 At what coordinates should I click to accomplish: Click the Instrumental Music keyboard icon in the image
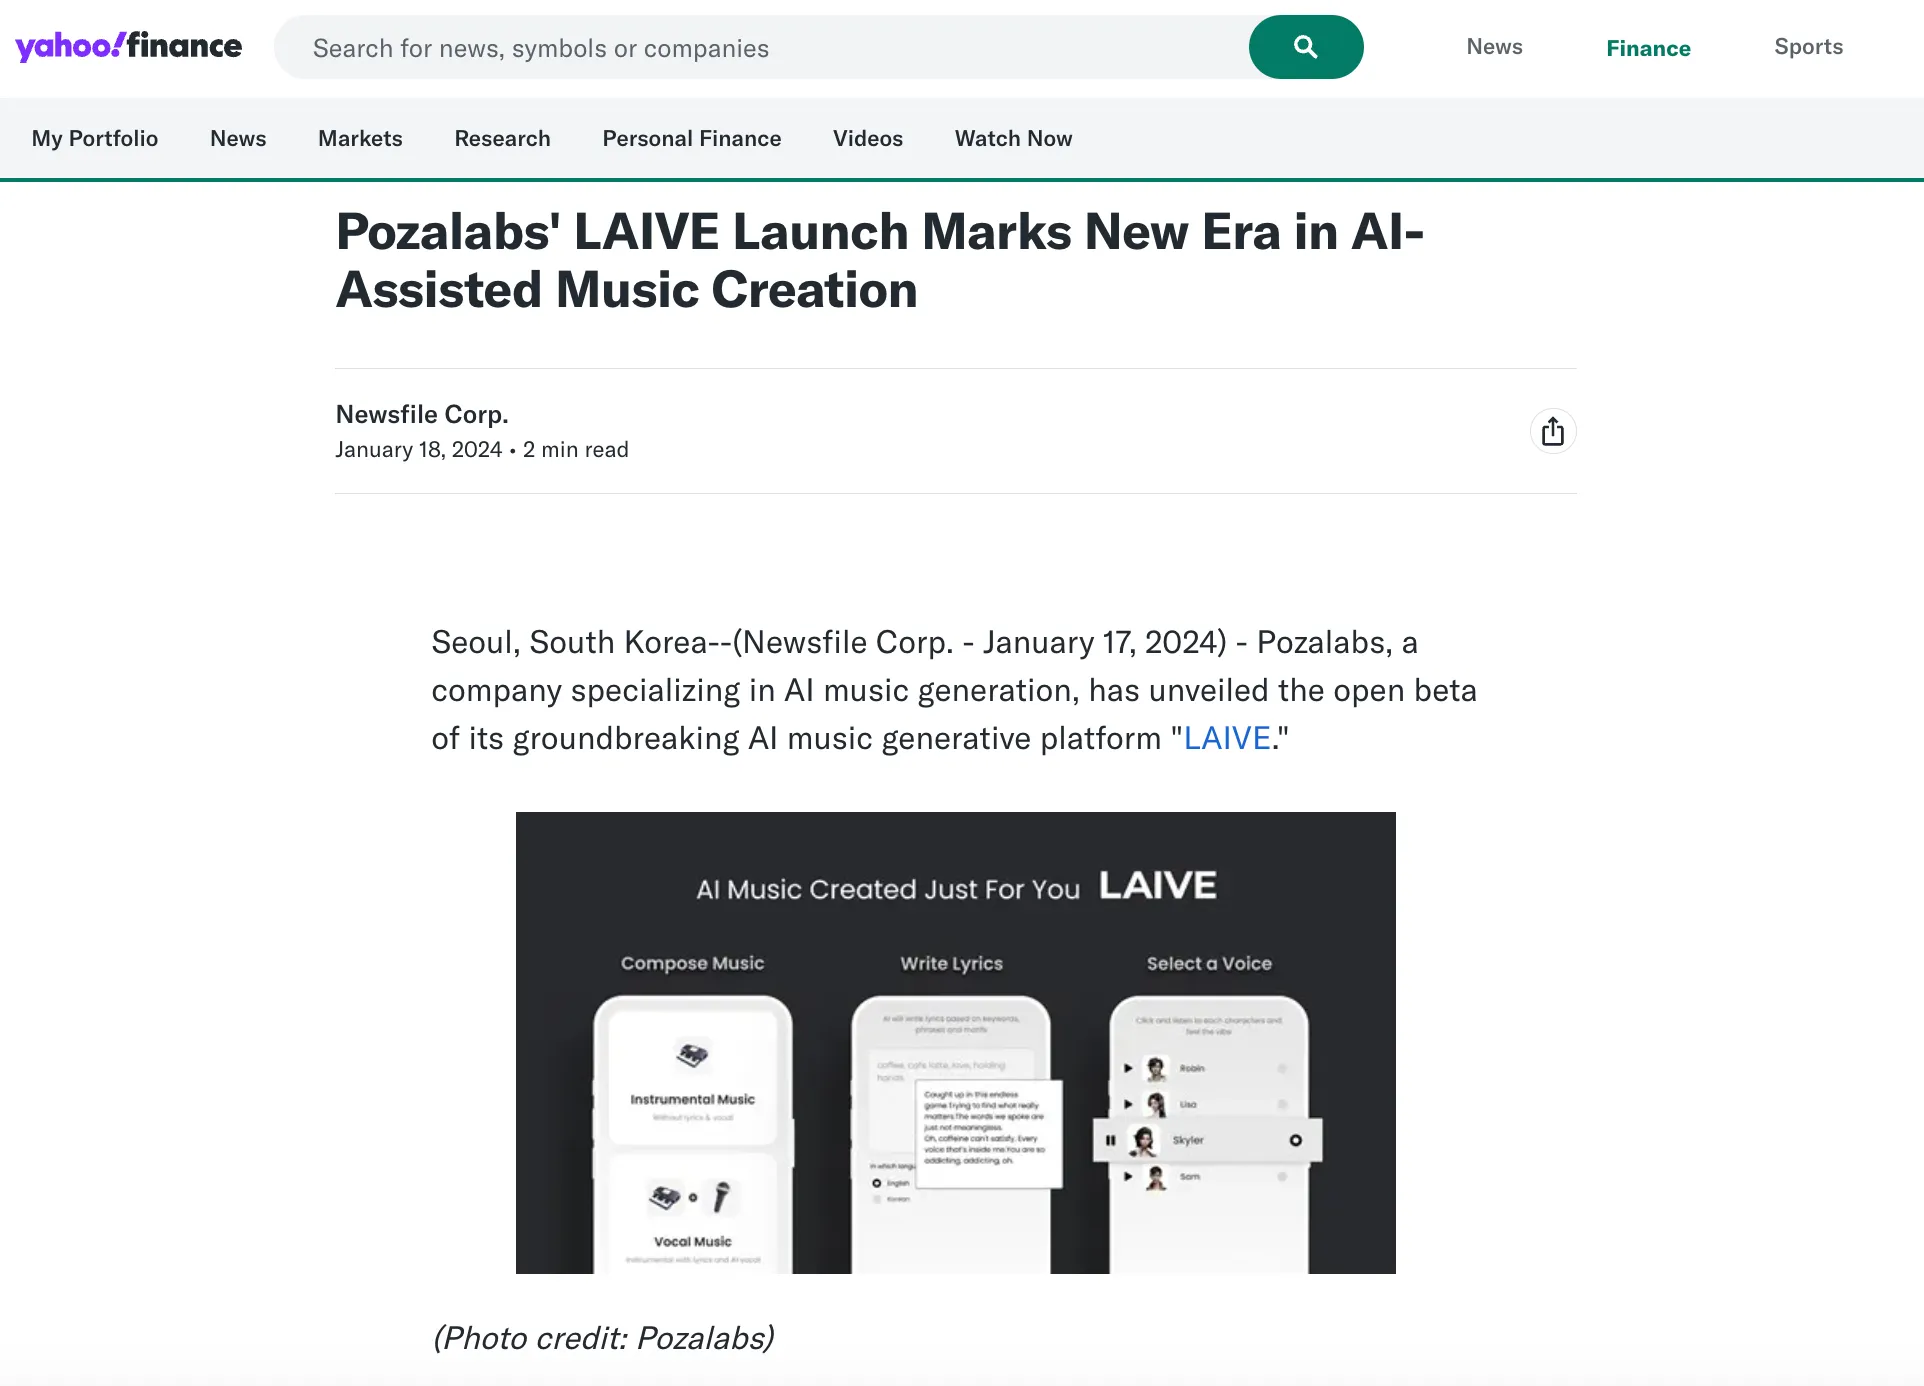(692, 1054)
